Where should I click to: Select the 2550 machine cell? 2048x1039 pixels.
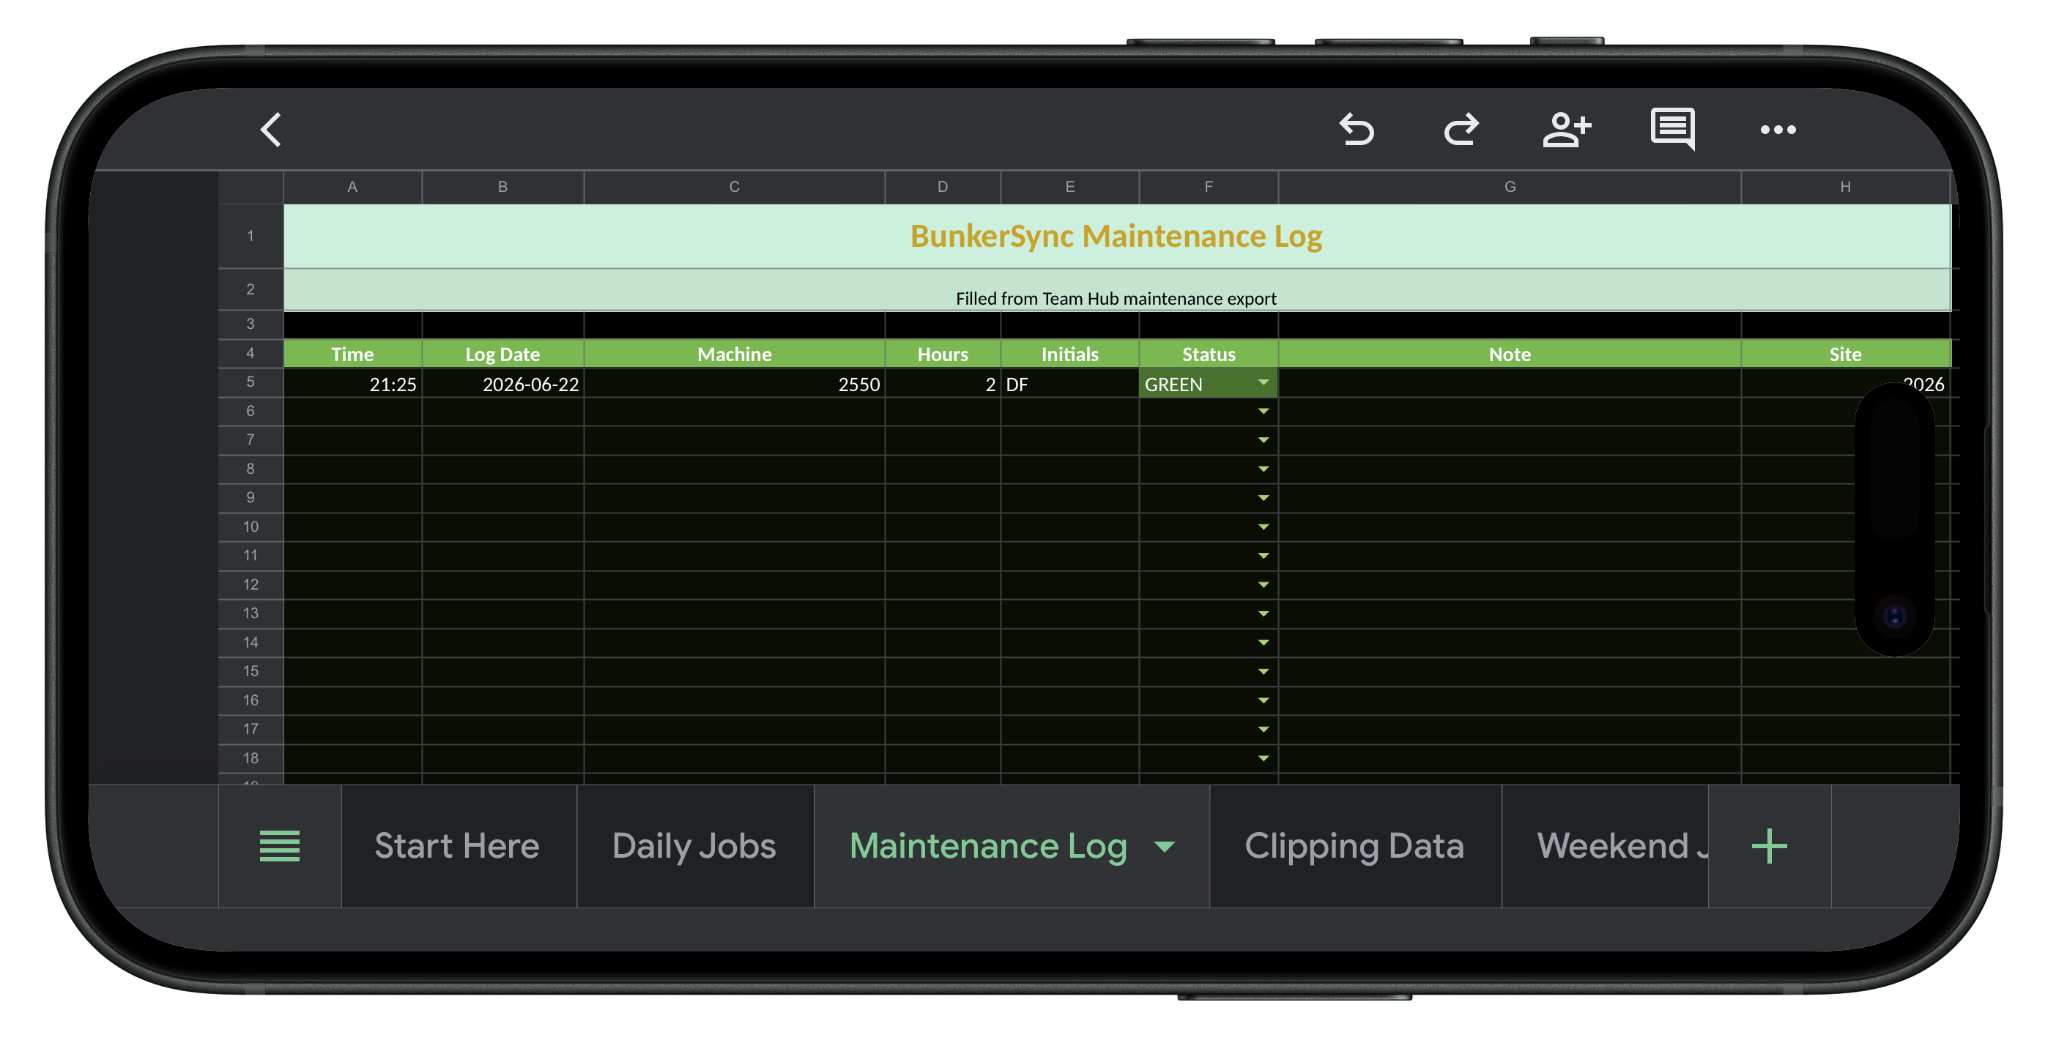point(734,384)
